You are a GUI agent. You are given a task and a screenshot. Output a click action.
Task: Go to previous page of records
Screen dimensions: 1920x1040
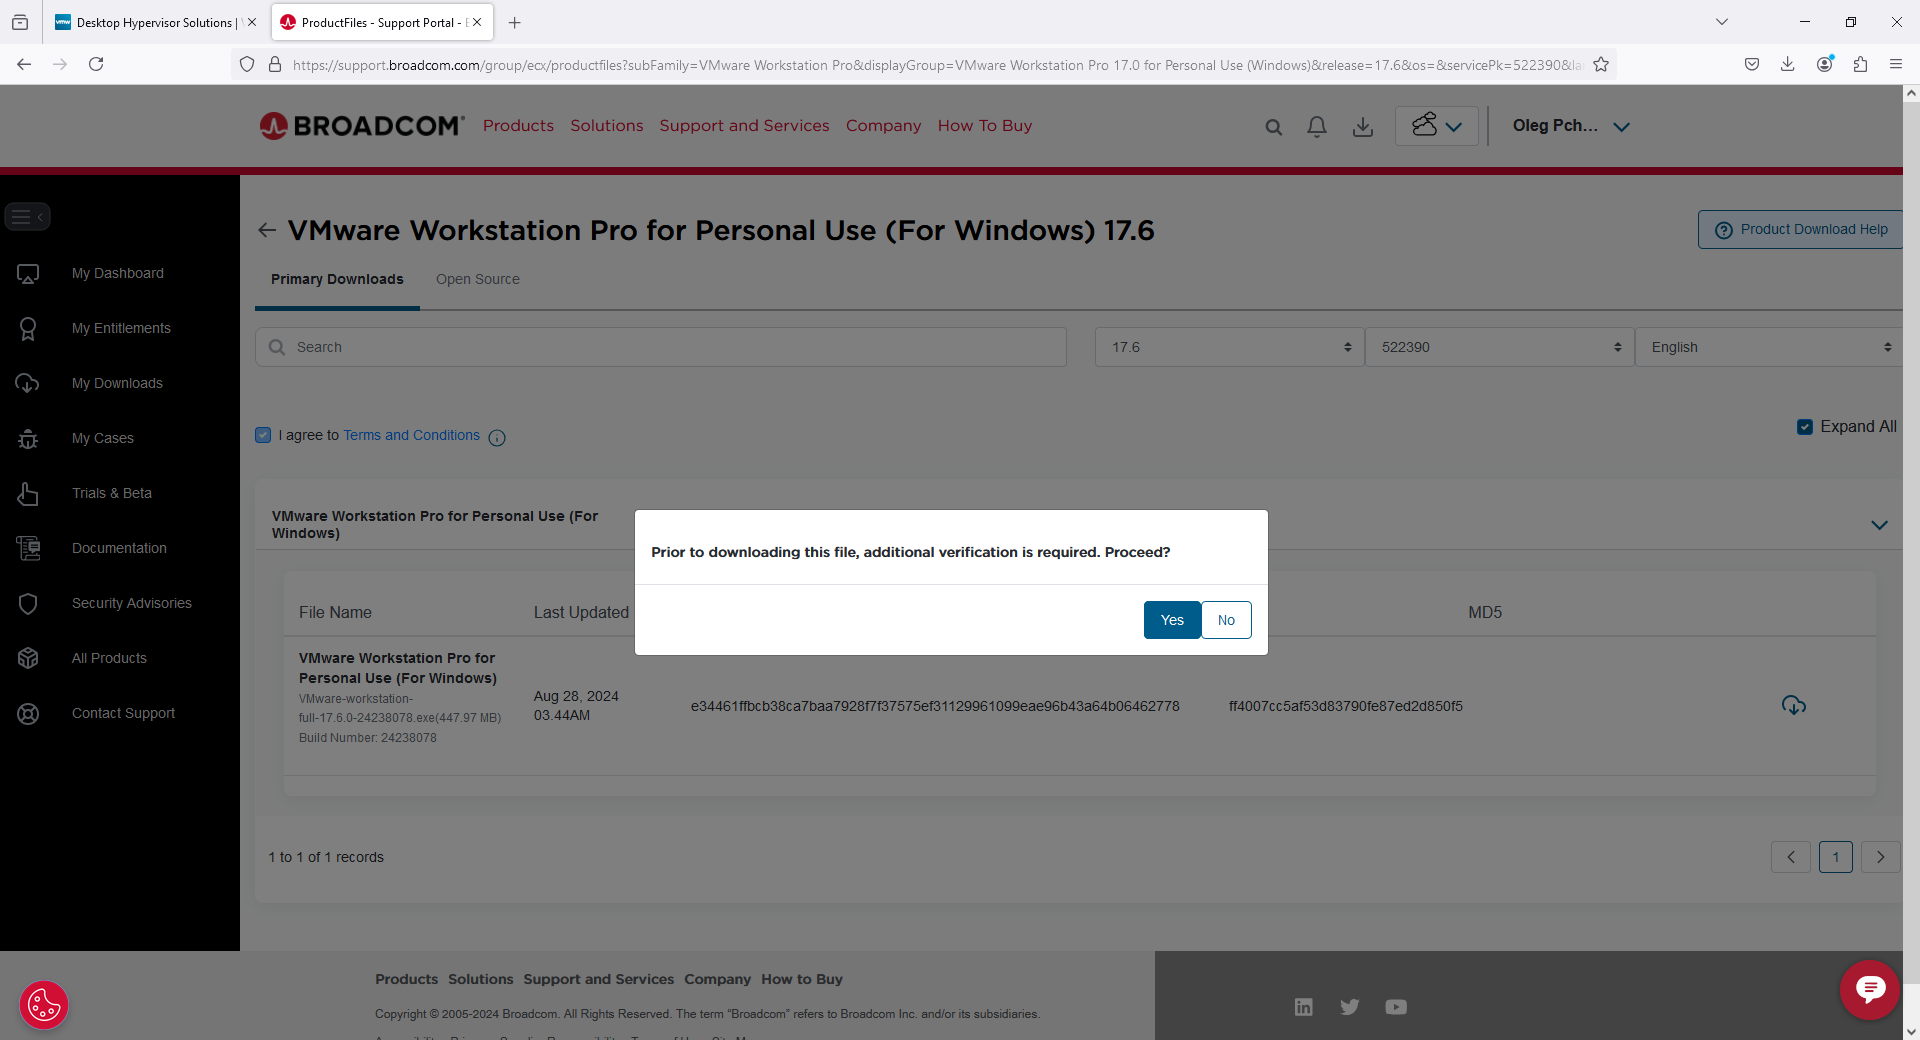coord(1791,857)
